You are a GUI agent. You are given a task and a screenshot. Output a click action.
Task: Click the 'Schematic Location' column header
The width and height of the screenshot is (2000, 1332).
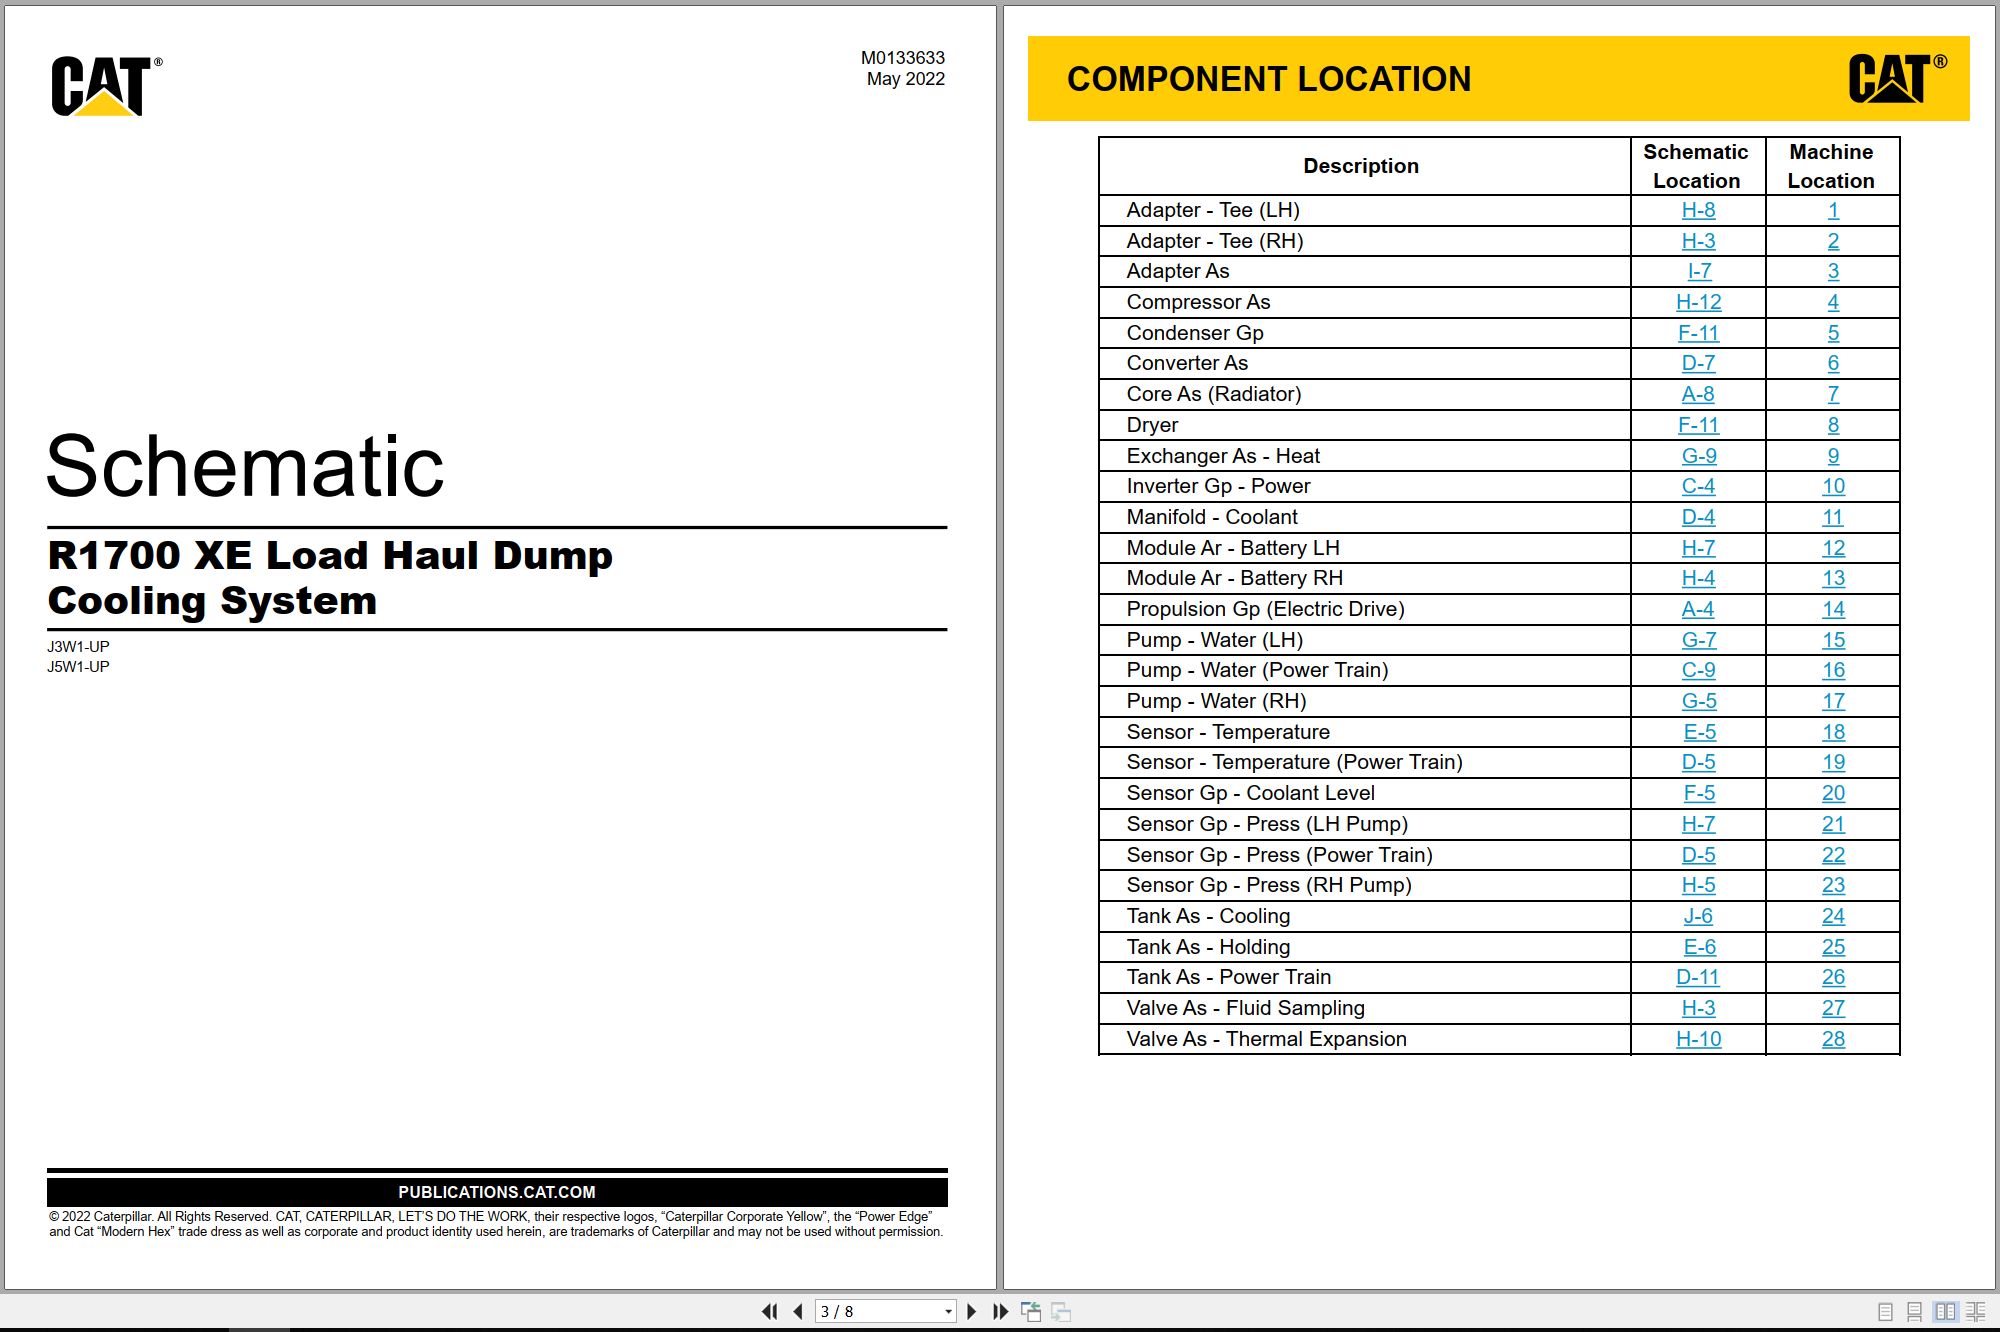coord(1696,166)
